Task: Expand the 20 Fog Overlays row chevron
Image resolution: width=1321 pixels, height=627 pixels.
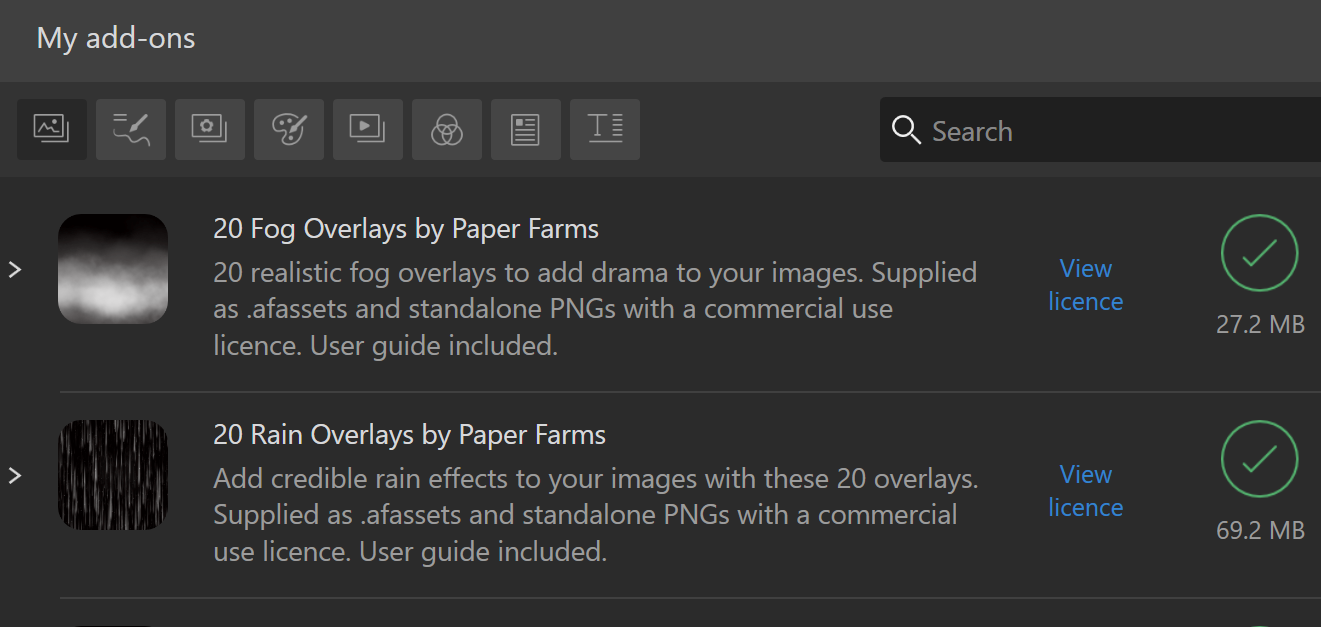Action: click(15, 269)
